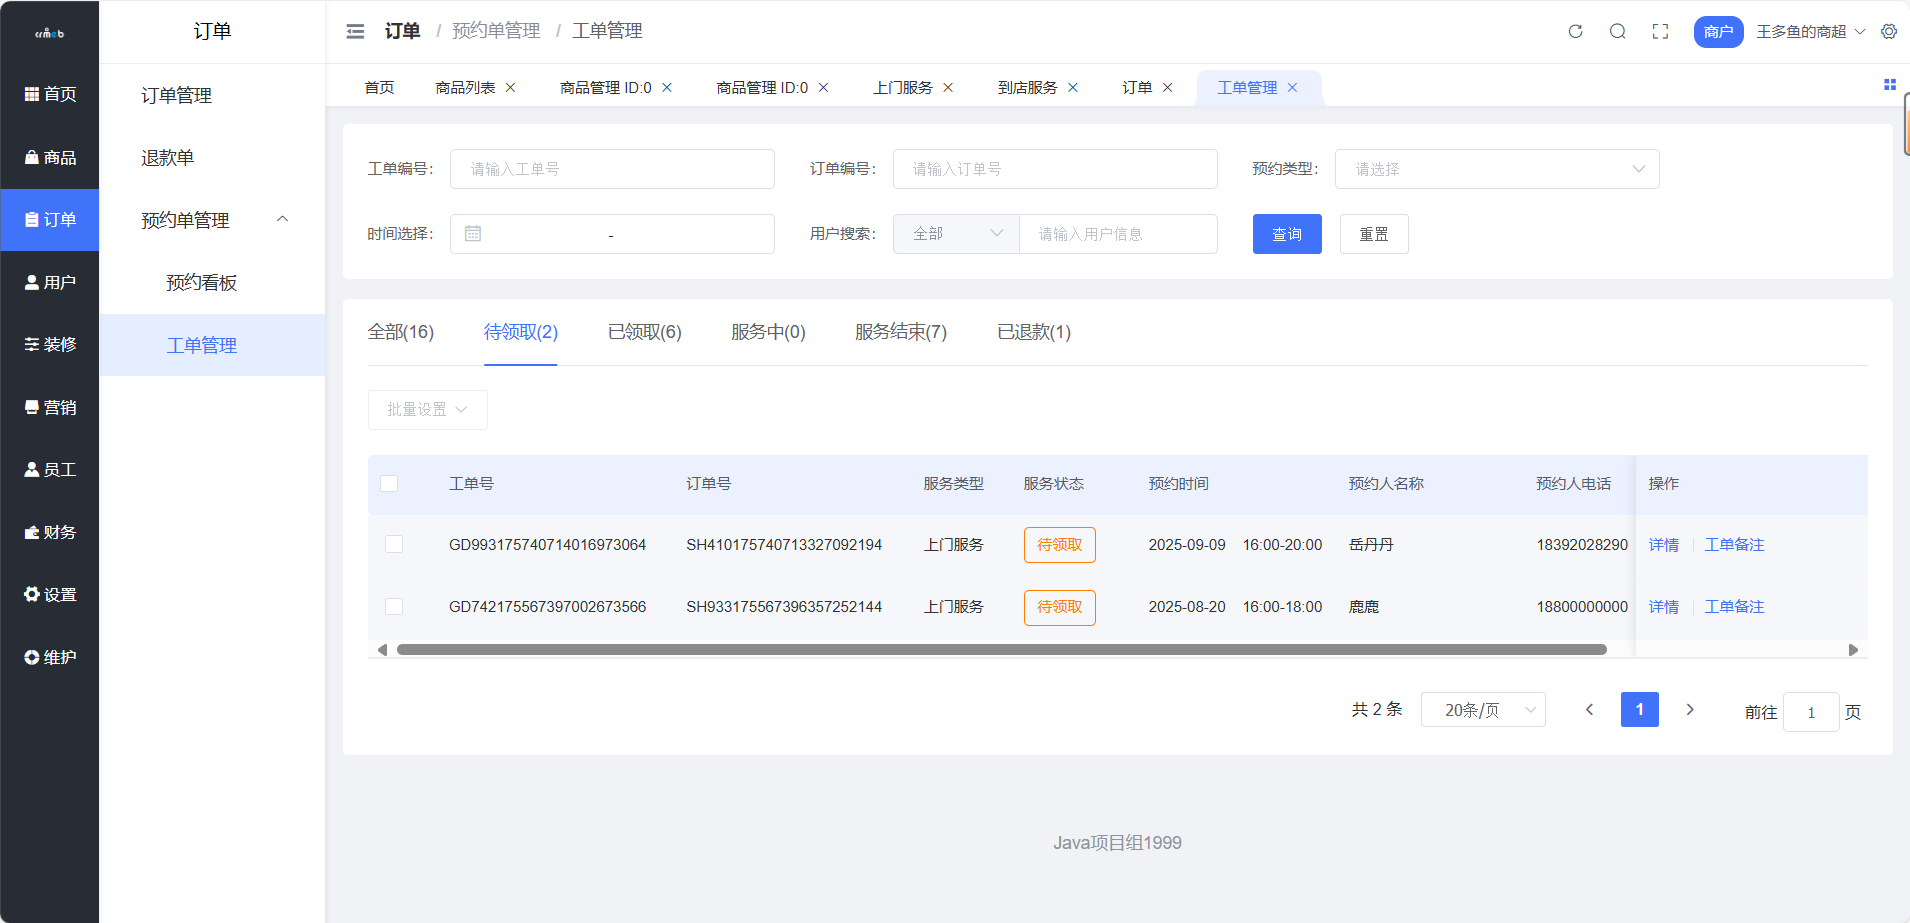Check the row for work order GD993175740714016973064

coord(394,545)
